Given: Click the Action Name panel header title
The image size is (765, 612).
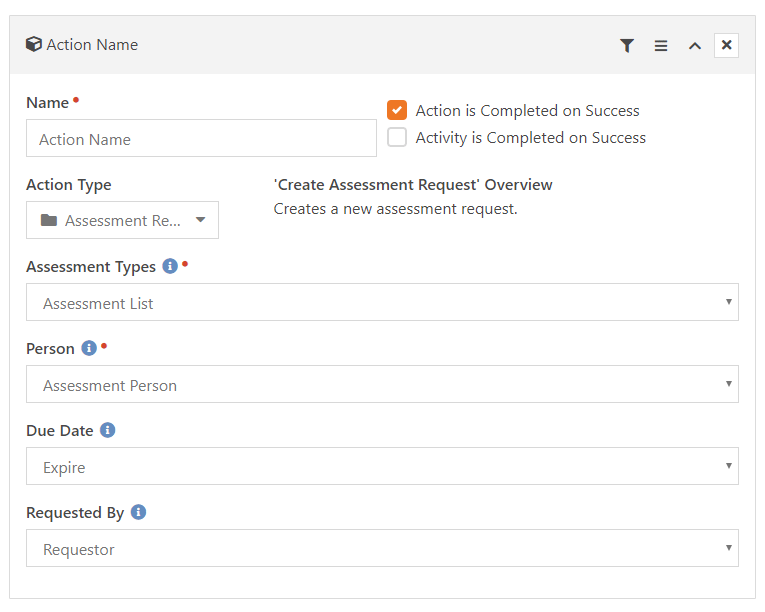Looking at the screenshot, I should [92, 44].
